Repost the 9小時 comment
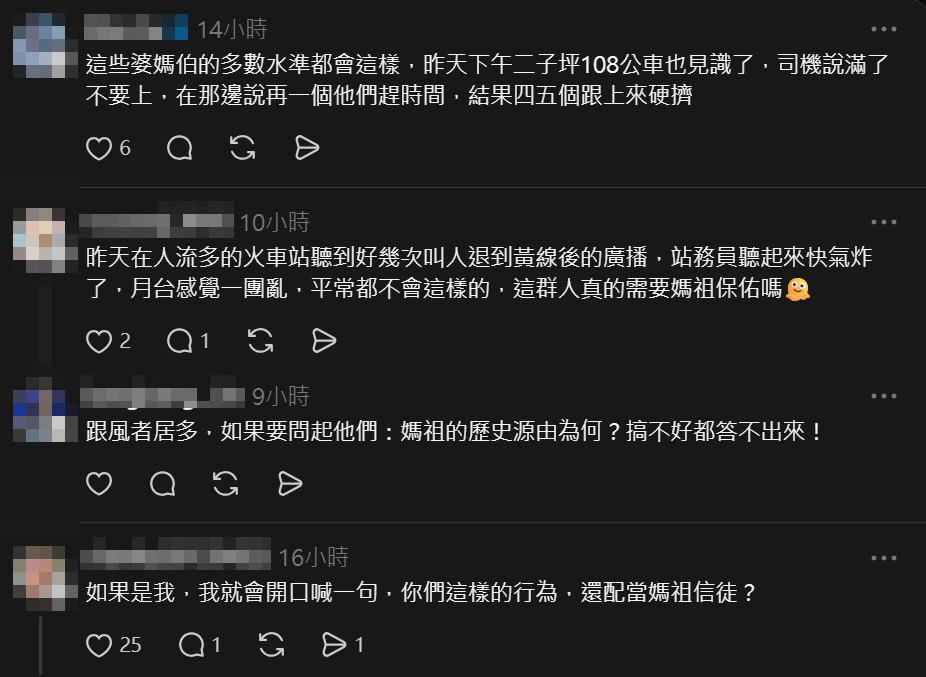The height and width of the screenshot is (677, 926). [x=226, y=484]
